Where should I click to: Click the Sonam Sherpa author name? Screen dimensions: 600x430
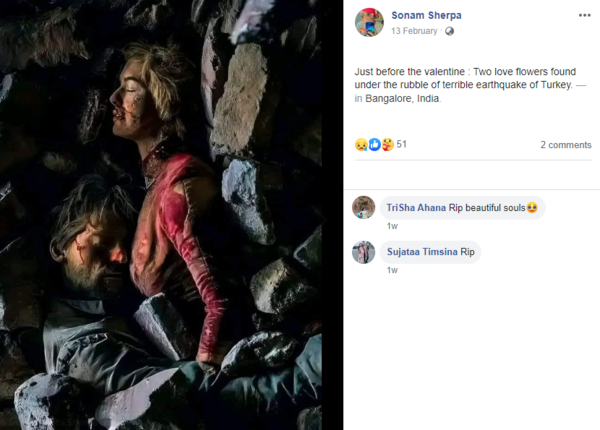click(426, 16)
